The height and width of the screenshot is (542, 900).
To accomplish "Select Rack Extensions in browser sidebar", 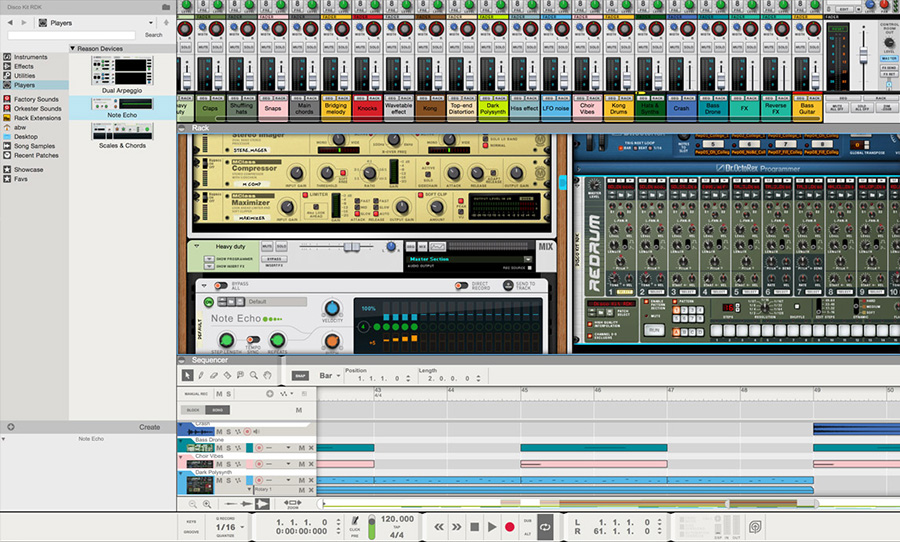I will [37, 118].
